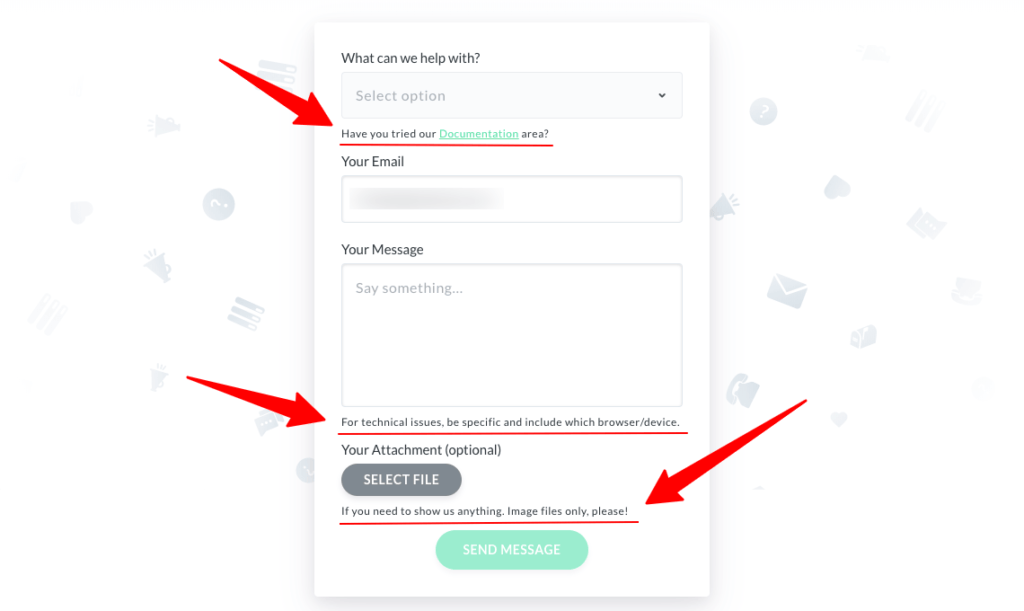Screen dimensions: 1024x611
Task: Click the SELECT FILE button
Action: (401, 479)
